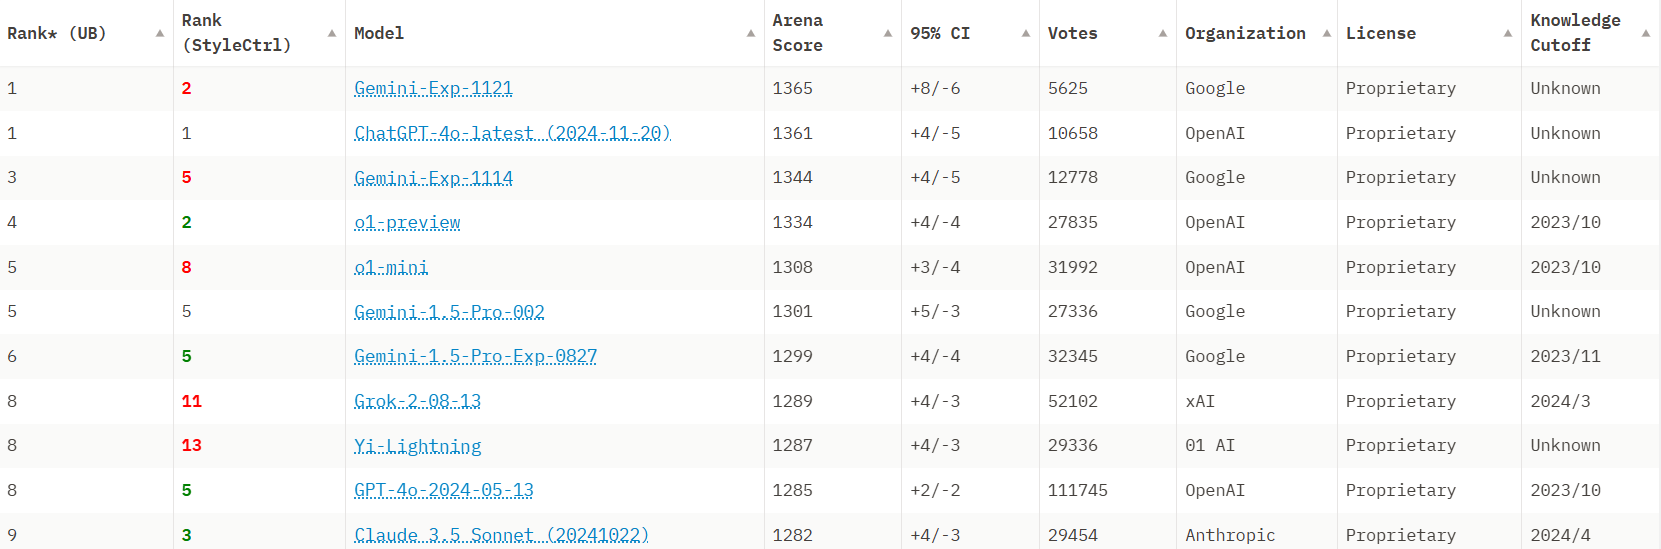Image resolution: width=1661 pixels, height=549 pixels.
Task: Open the Gemini-Exp-1121 model link
Action: tap(433, 88)
